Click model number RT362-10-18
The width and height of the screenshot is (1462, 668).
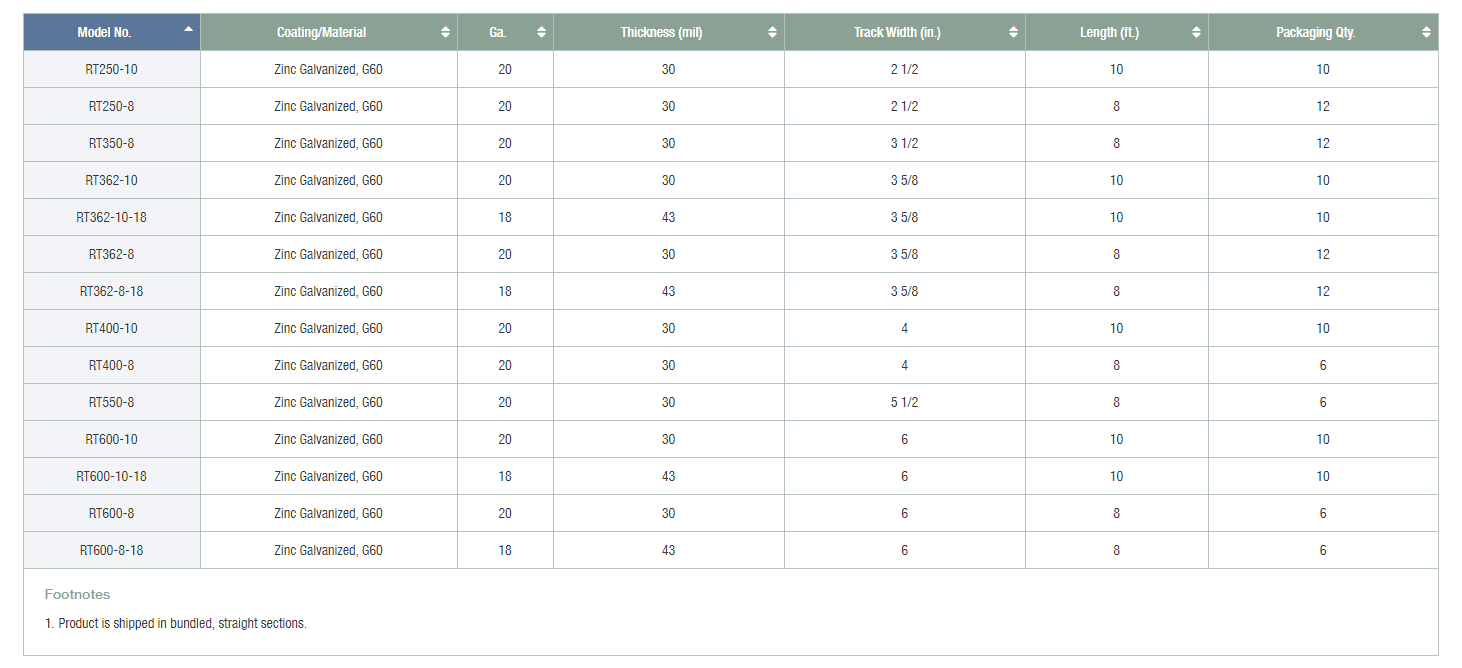click(x=111, y=217)
